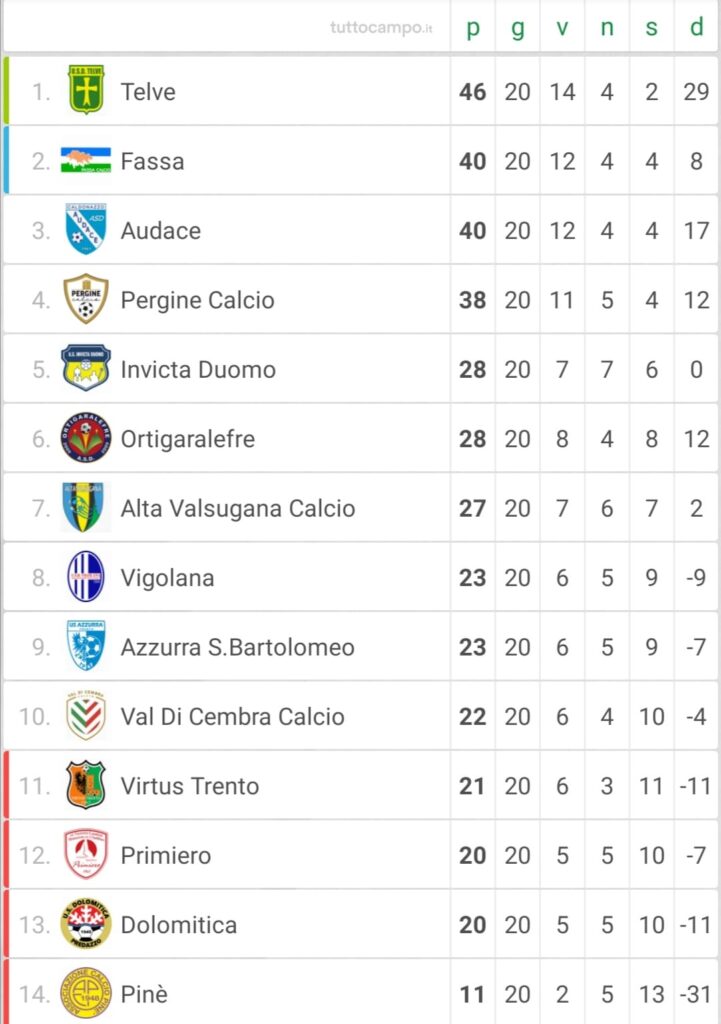Sort table by points column p

(473, 27)
